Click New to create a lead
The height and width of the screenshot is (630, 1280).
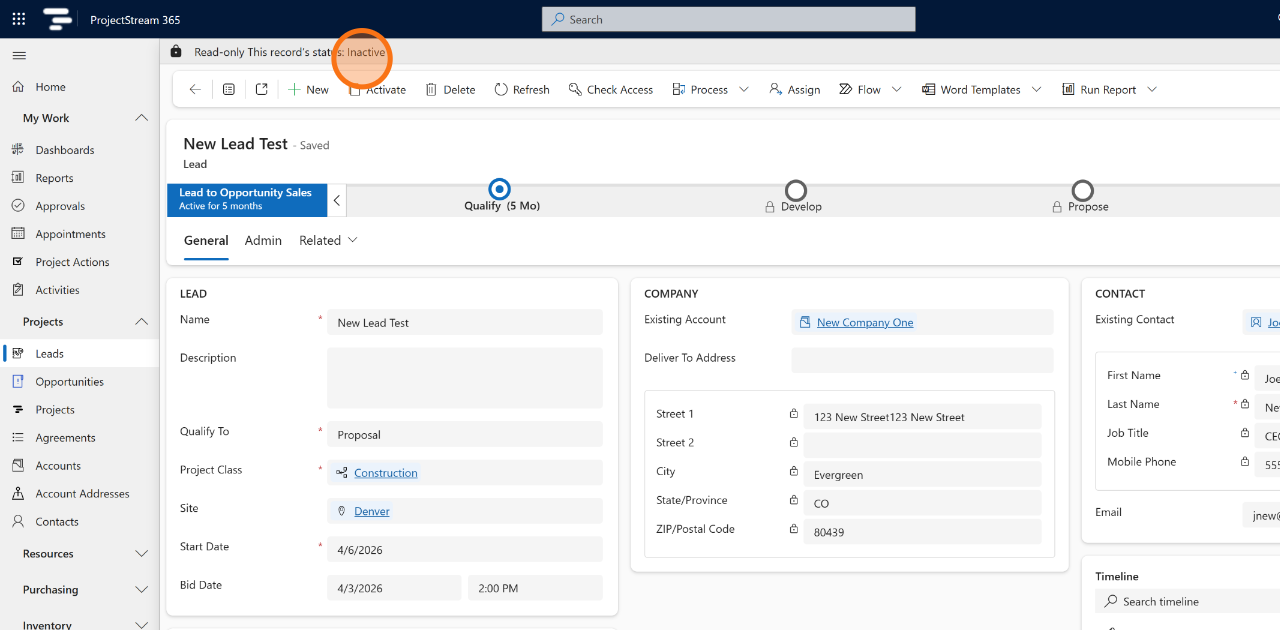click(308, 89)
